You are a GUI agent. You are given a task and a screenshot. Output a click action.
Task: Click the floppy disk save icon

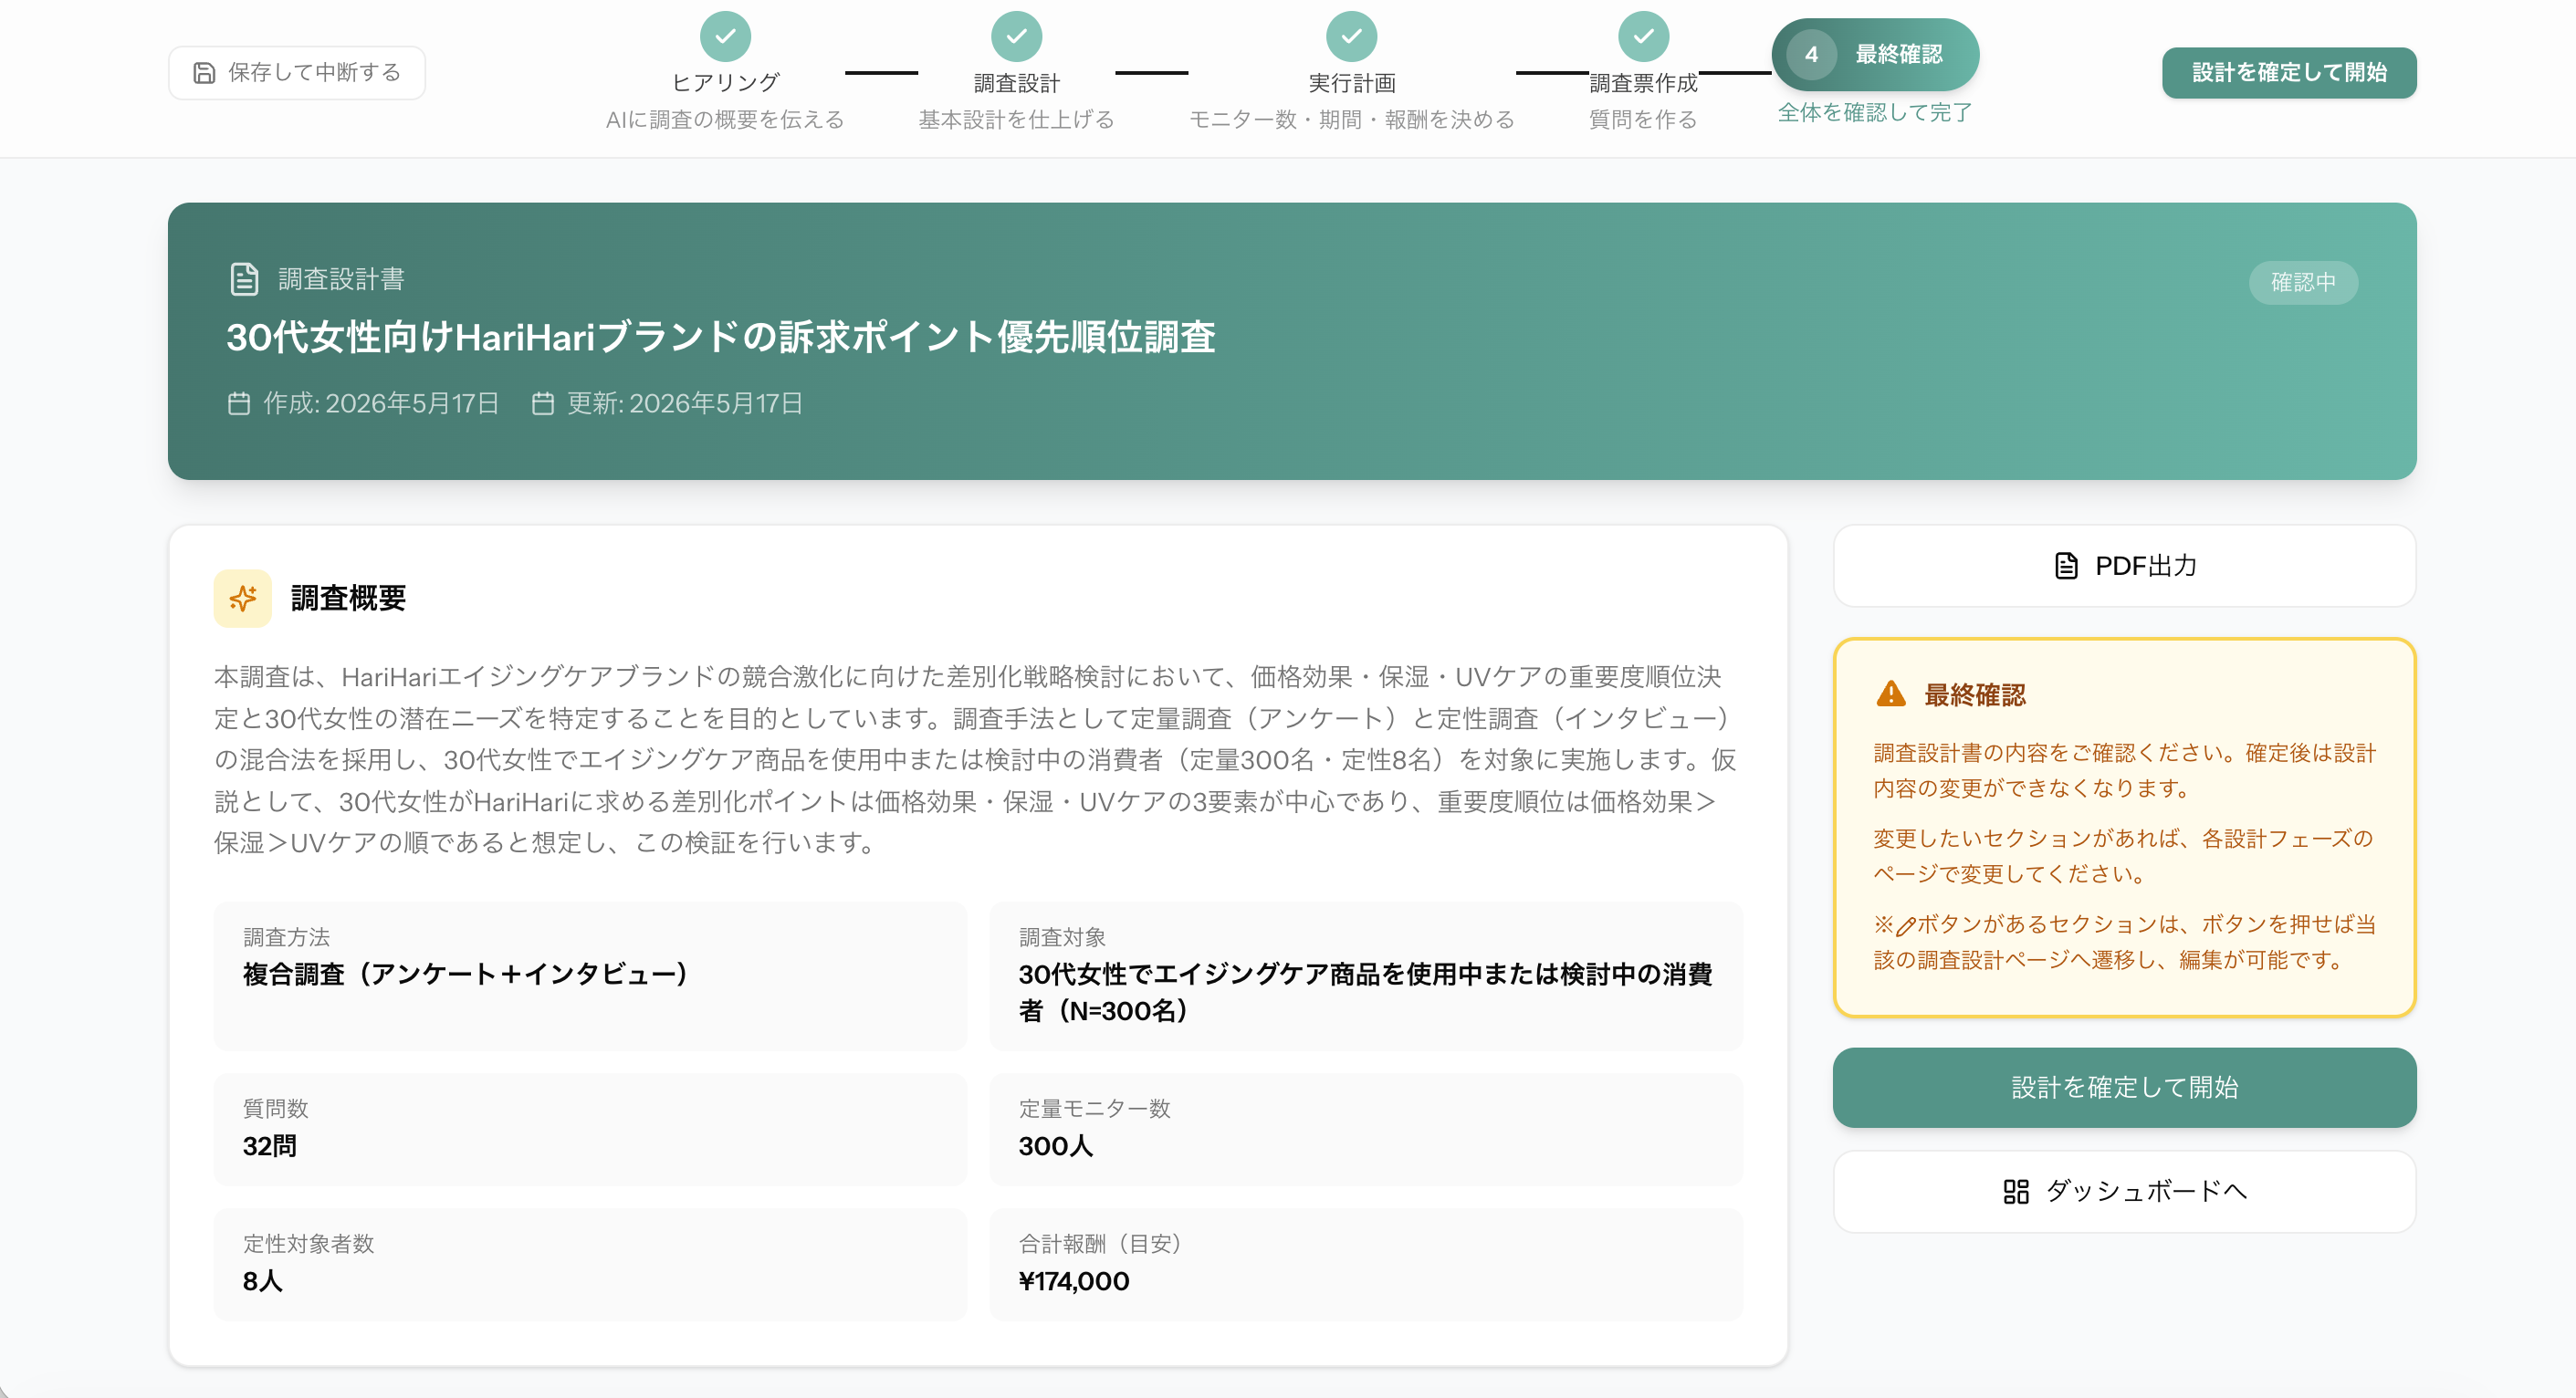click(204, 73)
